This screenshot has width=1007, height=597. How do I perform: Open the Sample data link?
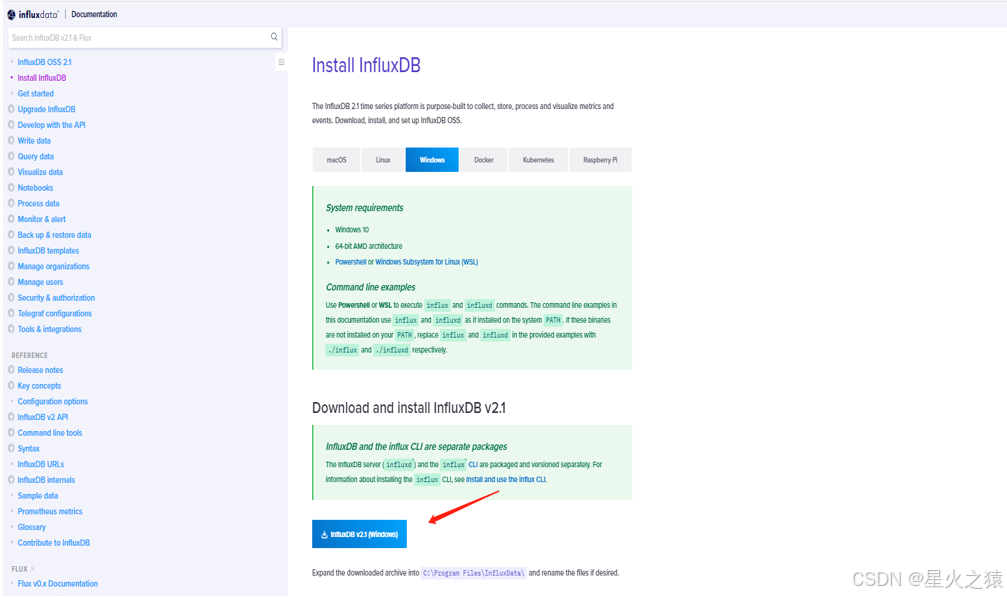[x=38, y=496]
